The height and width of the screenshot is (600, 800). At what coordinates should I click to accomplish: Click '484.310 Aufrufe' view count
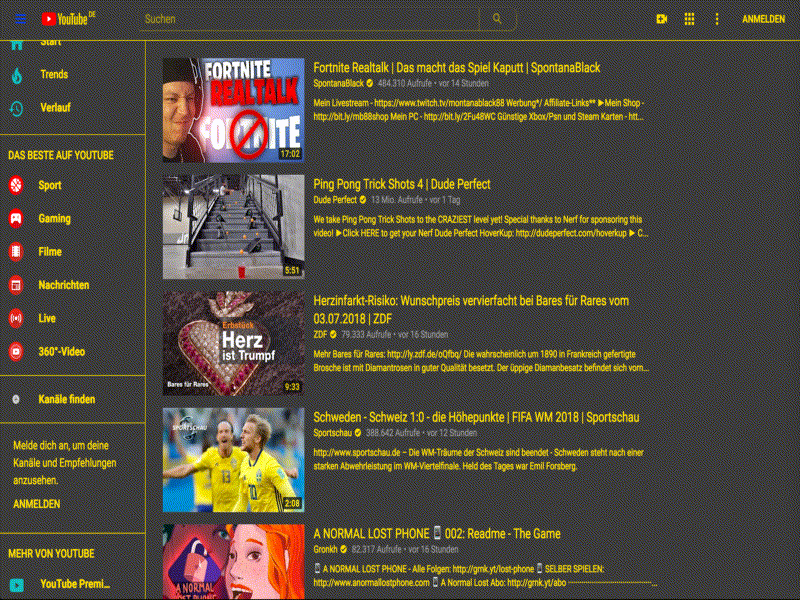pyautogui.click(x=405, y=83)
